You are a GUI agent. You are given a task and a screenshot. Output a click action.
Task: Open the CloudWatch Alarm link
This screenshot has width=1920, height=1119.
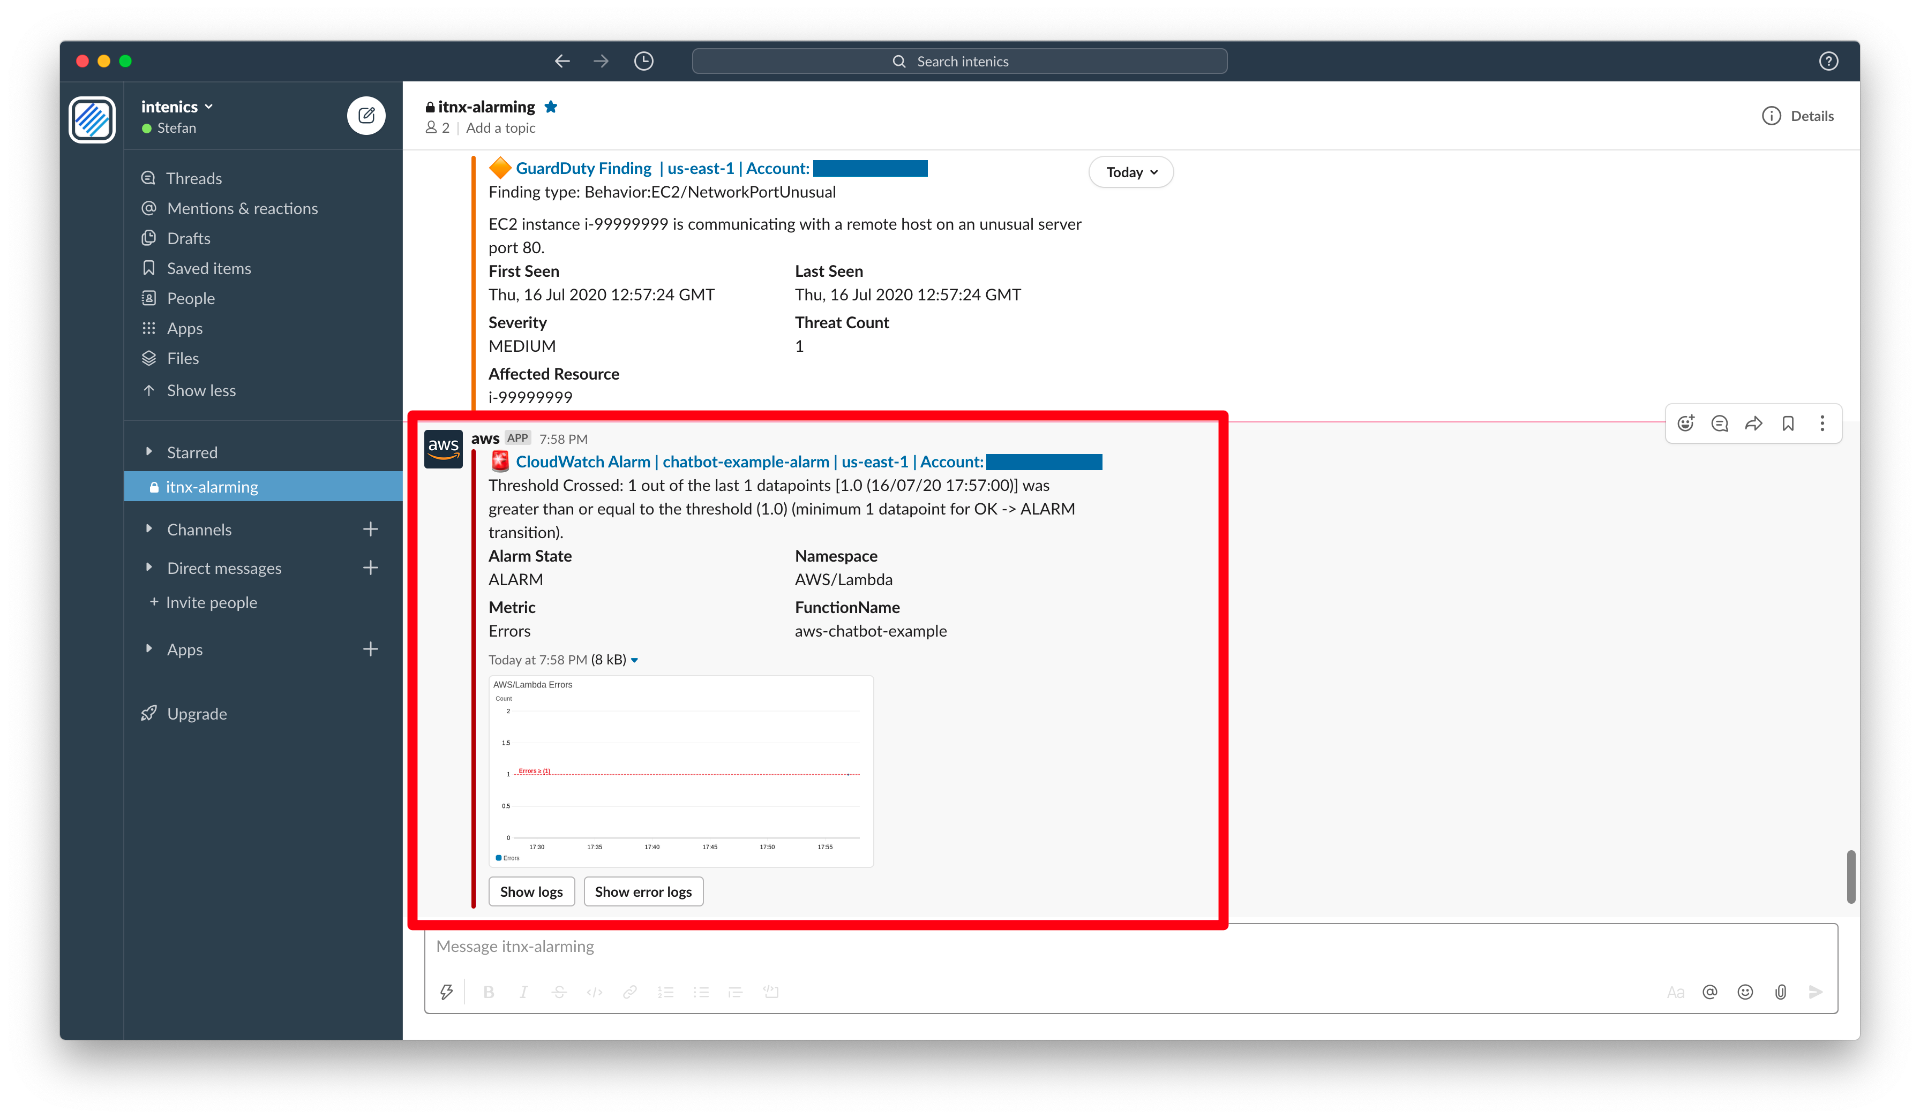tap(583, 462)
